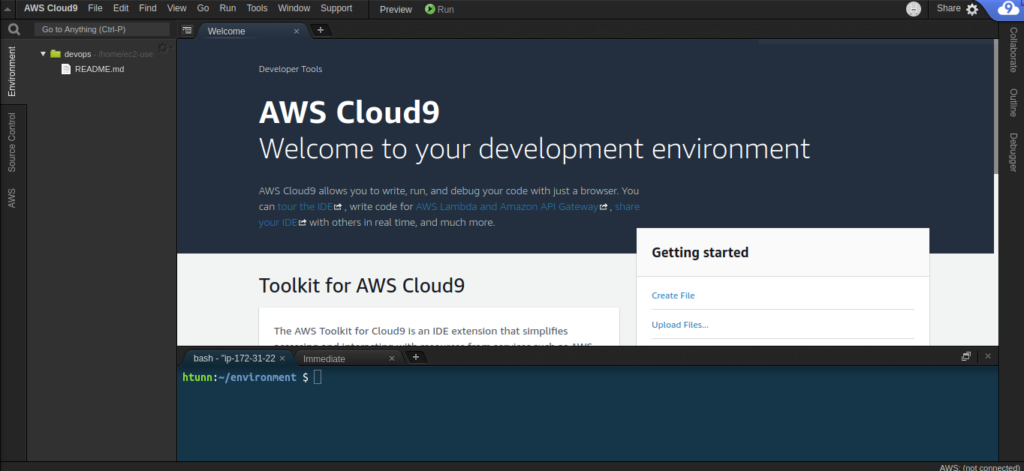Select the devops folder icon
Viewport: 1024px width, 471px height.
pyautogui.click(x=56, y=54)
